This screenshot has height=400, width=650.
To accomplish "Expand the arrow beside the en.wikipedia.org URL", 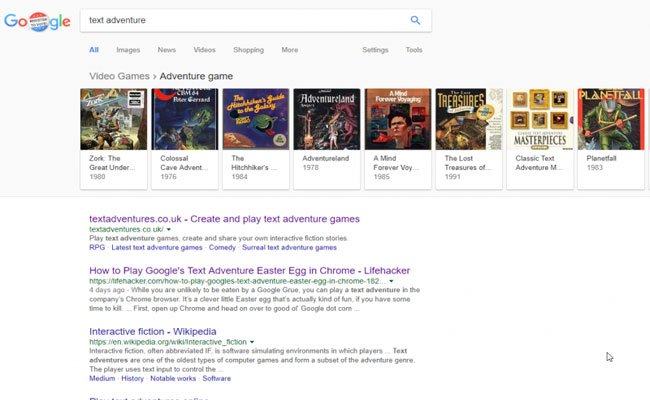I will click(252, 342).
